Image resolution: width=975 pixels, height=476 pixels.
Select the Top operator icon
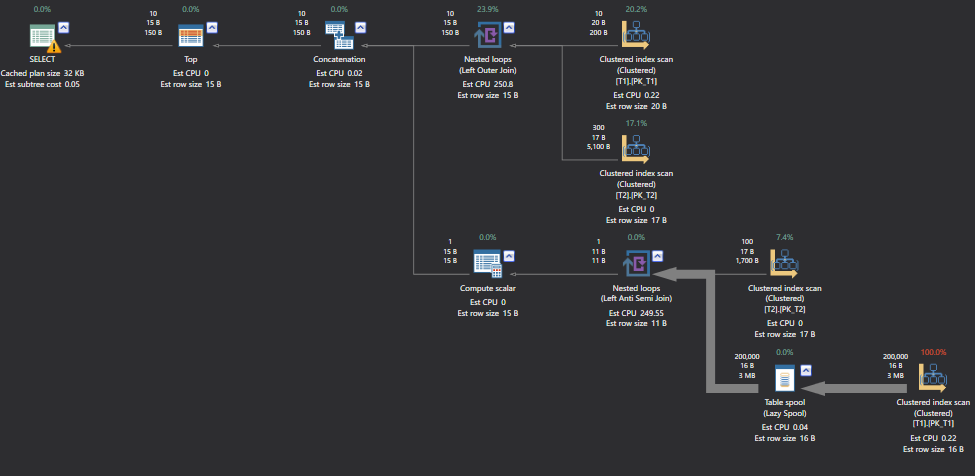point(191,37)
